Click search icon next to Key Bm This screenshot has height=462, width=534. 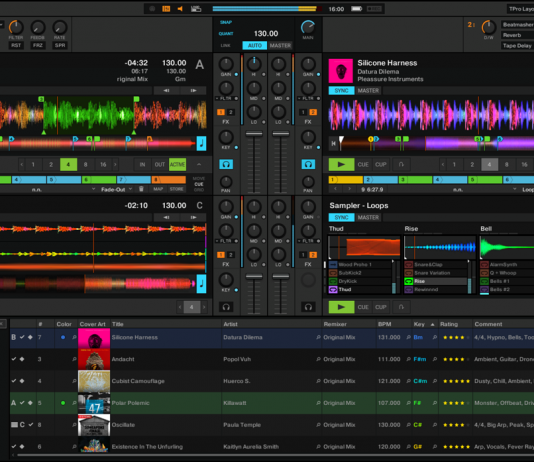[x=435, y=337]
